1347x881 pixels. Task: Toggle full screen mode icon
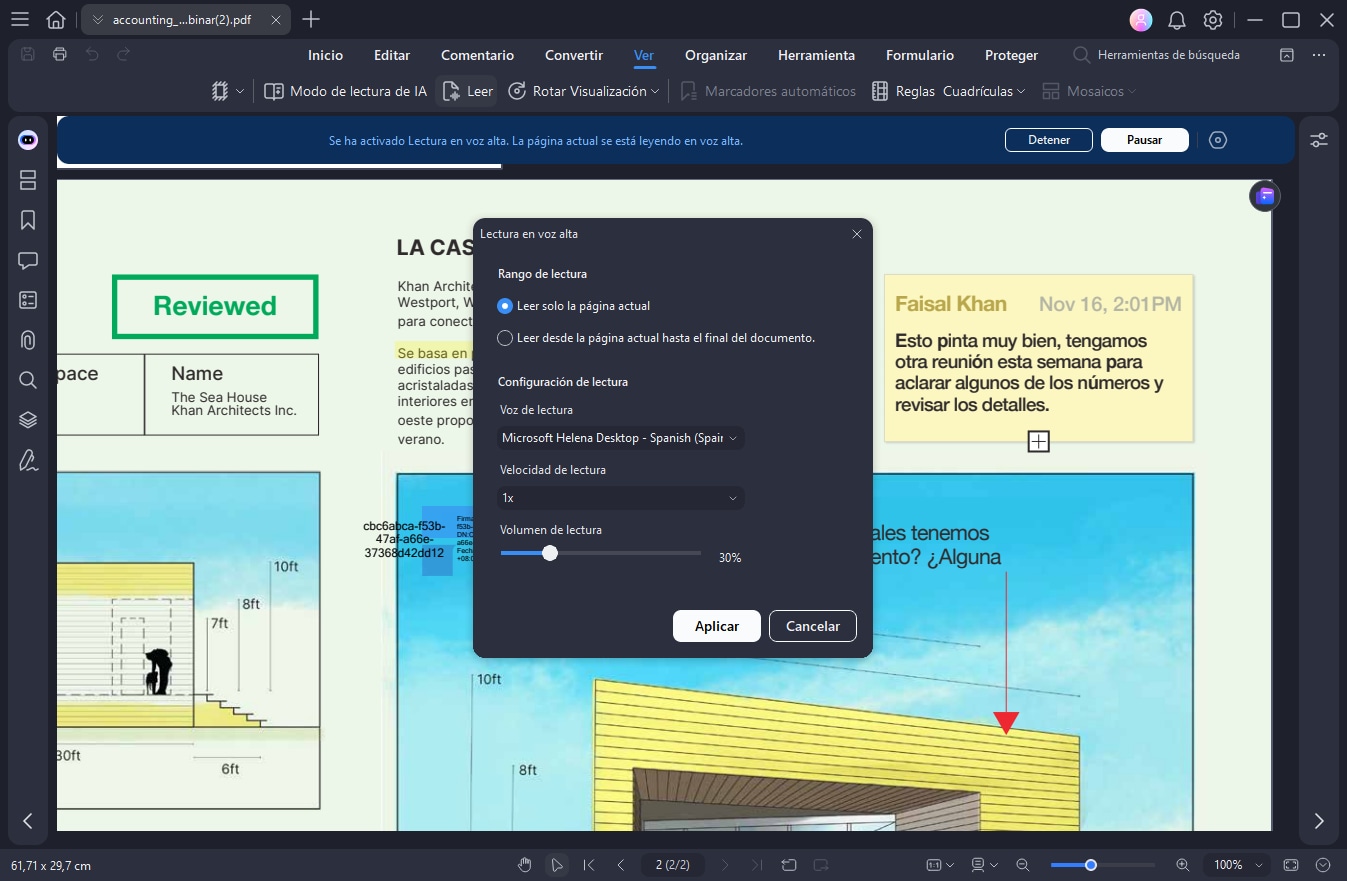pos(1291,865)
